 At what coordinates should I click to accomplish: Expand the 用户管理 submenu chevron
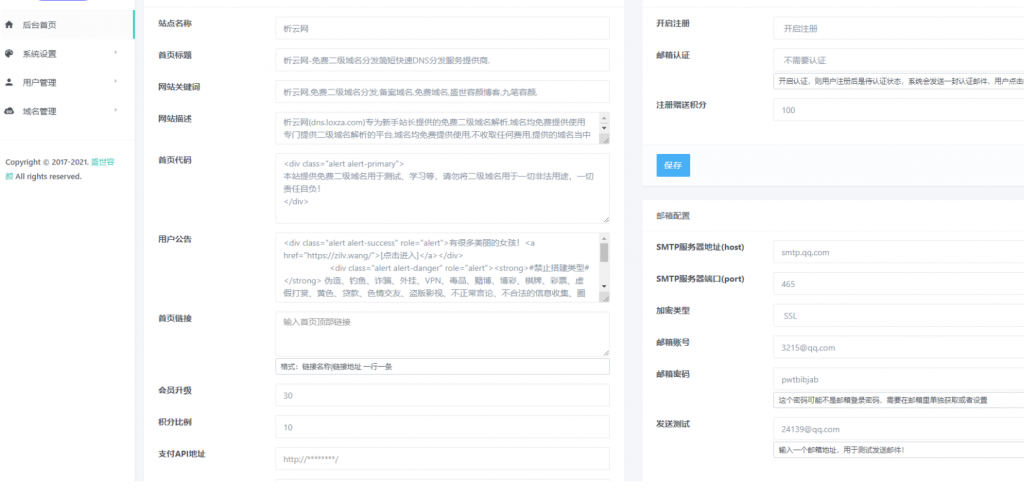click(116, 82)
